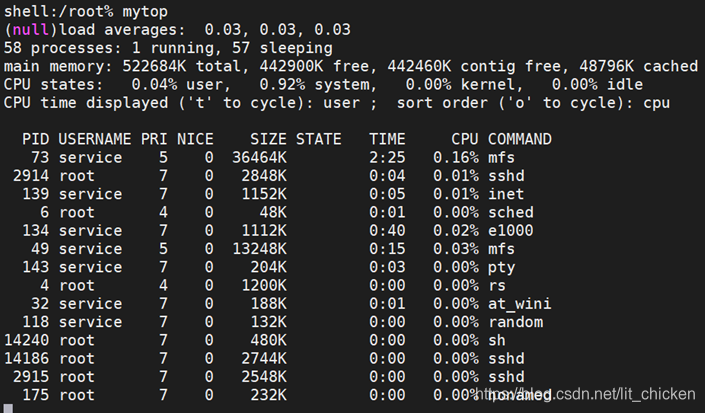Click the '522684K total' memory value
This screenshot has height=413, width=705.
click(x=182, y=67)
